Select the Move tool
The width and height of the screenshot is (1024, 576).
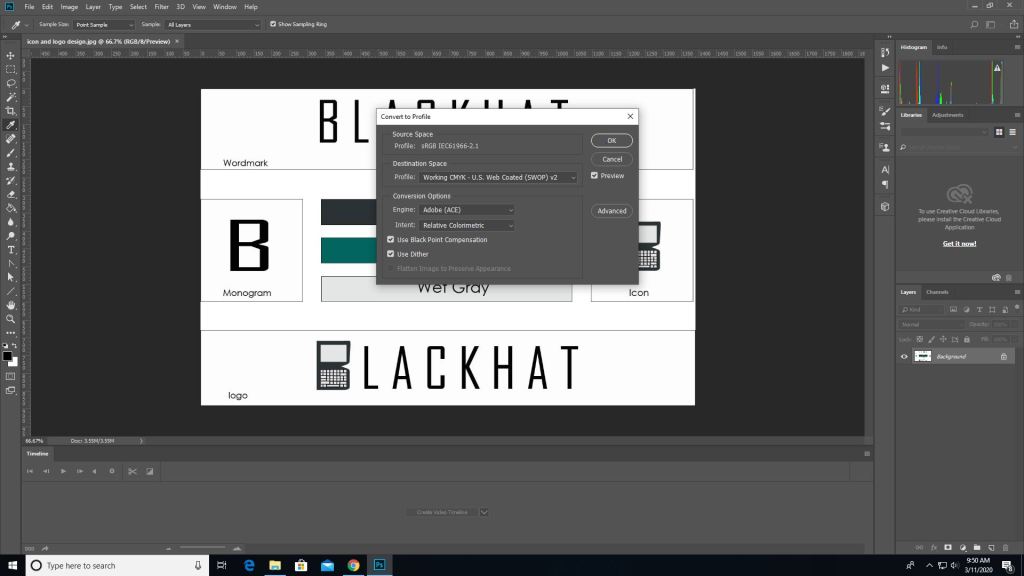[x=10, y=56]
